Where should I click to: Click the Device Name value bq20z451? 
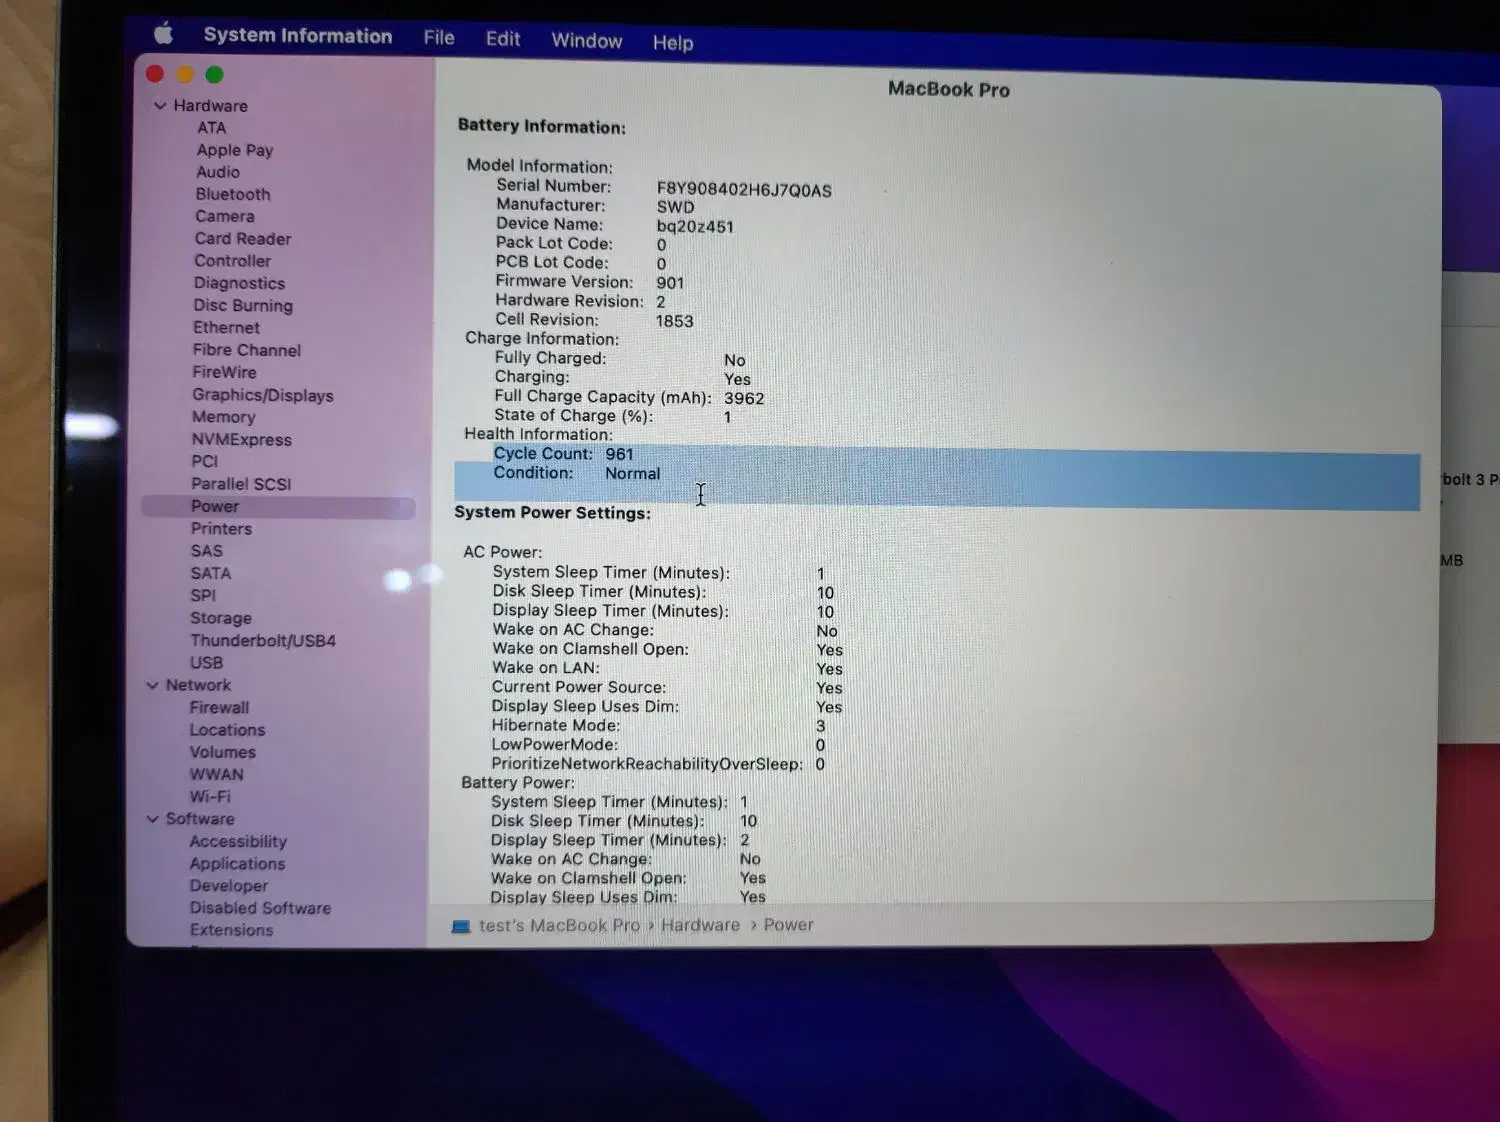pos(695,227)
